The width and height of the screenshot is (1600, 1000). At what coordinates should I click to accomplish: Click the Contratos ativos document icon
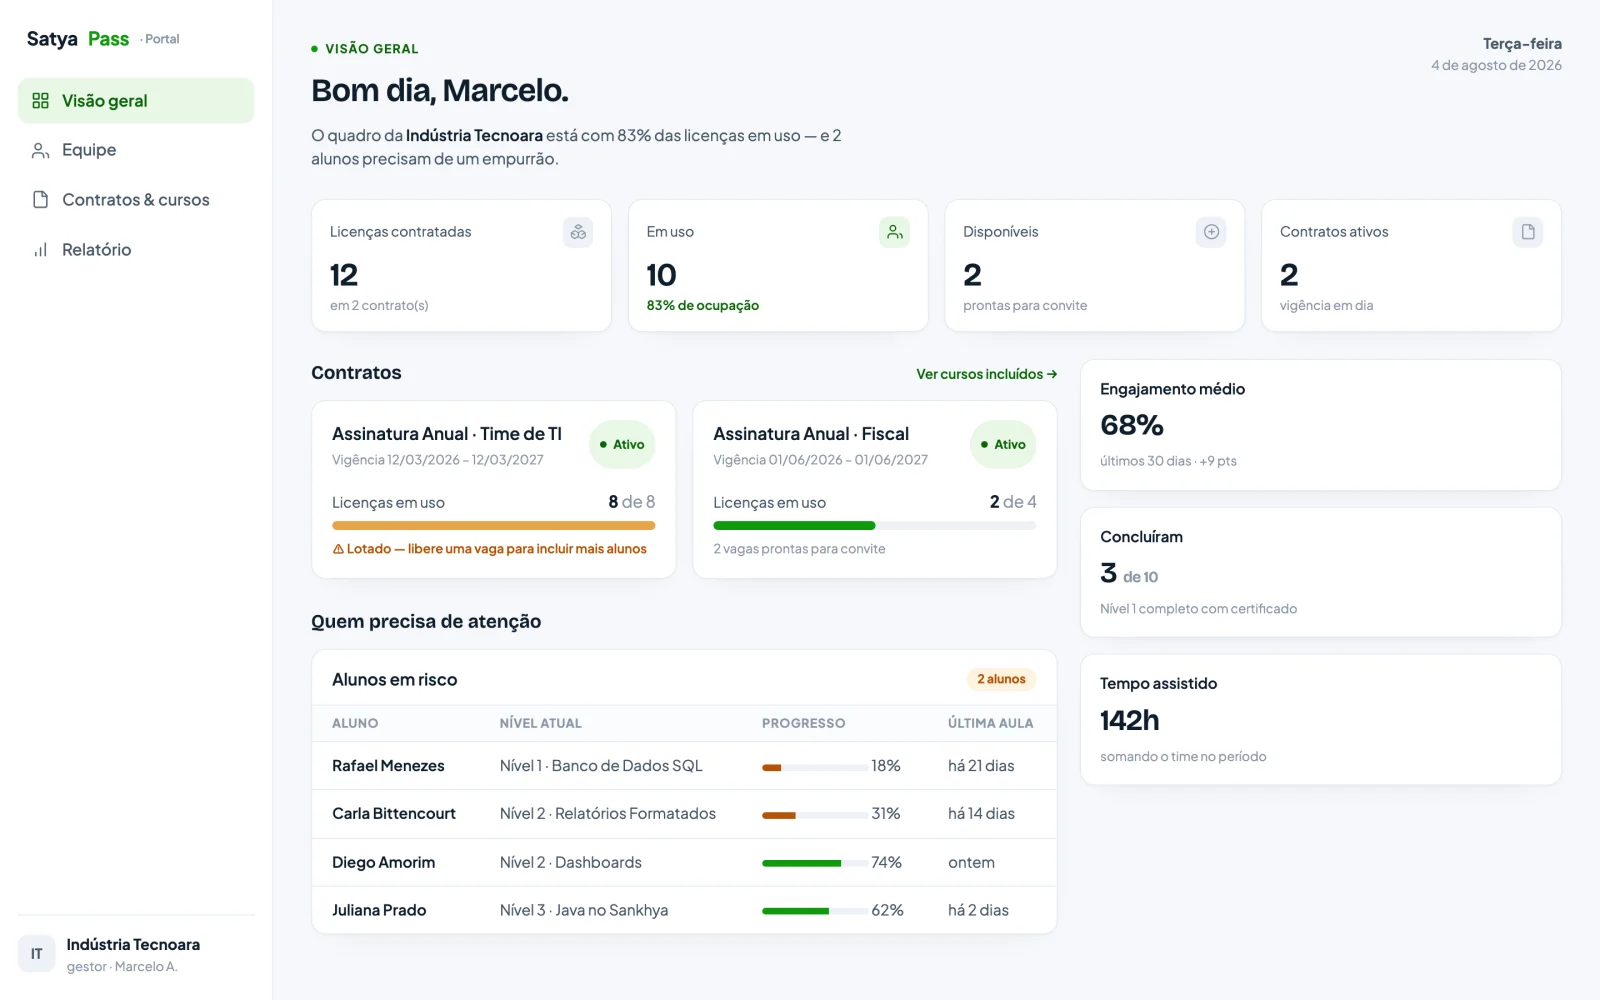click(1528, 232)
